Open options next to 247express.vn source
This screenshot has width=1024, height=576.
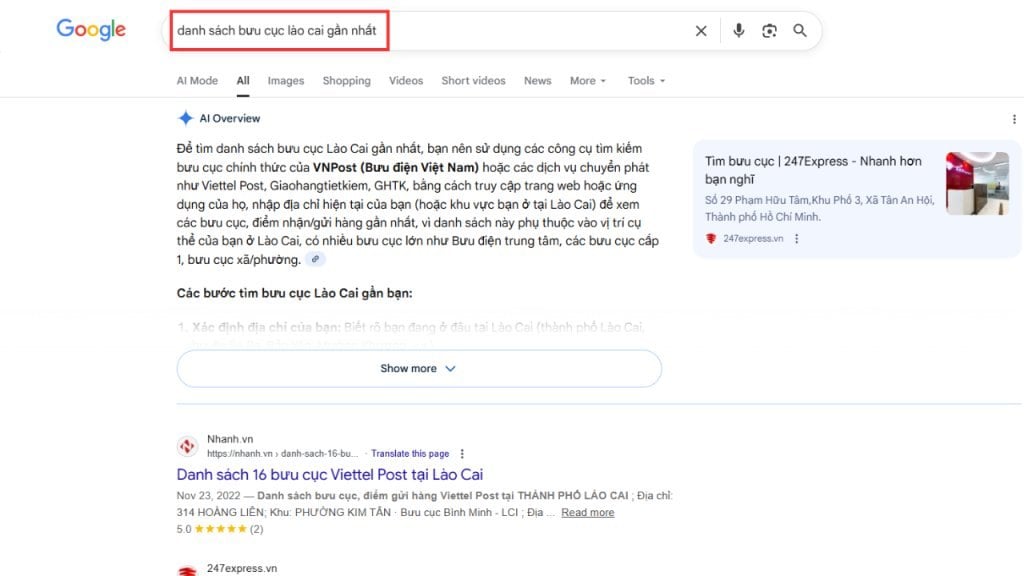tap(797, 239)
